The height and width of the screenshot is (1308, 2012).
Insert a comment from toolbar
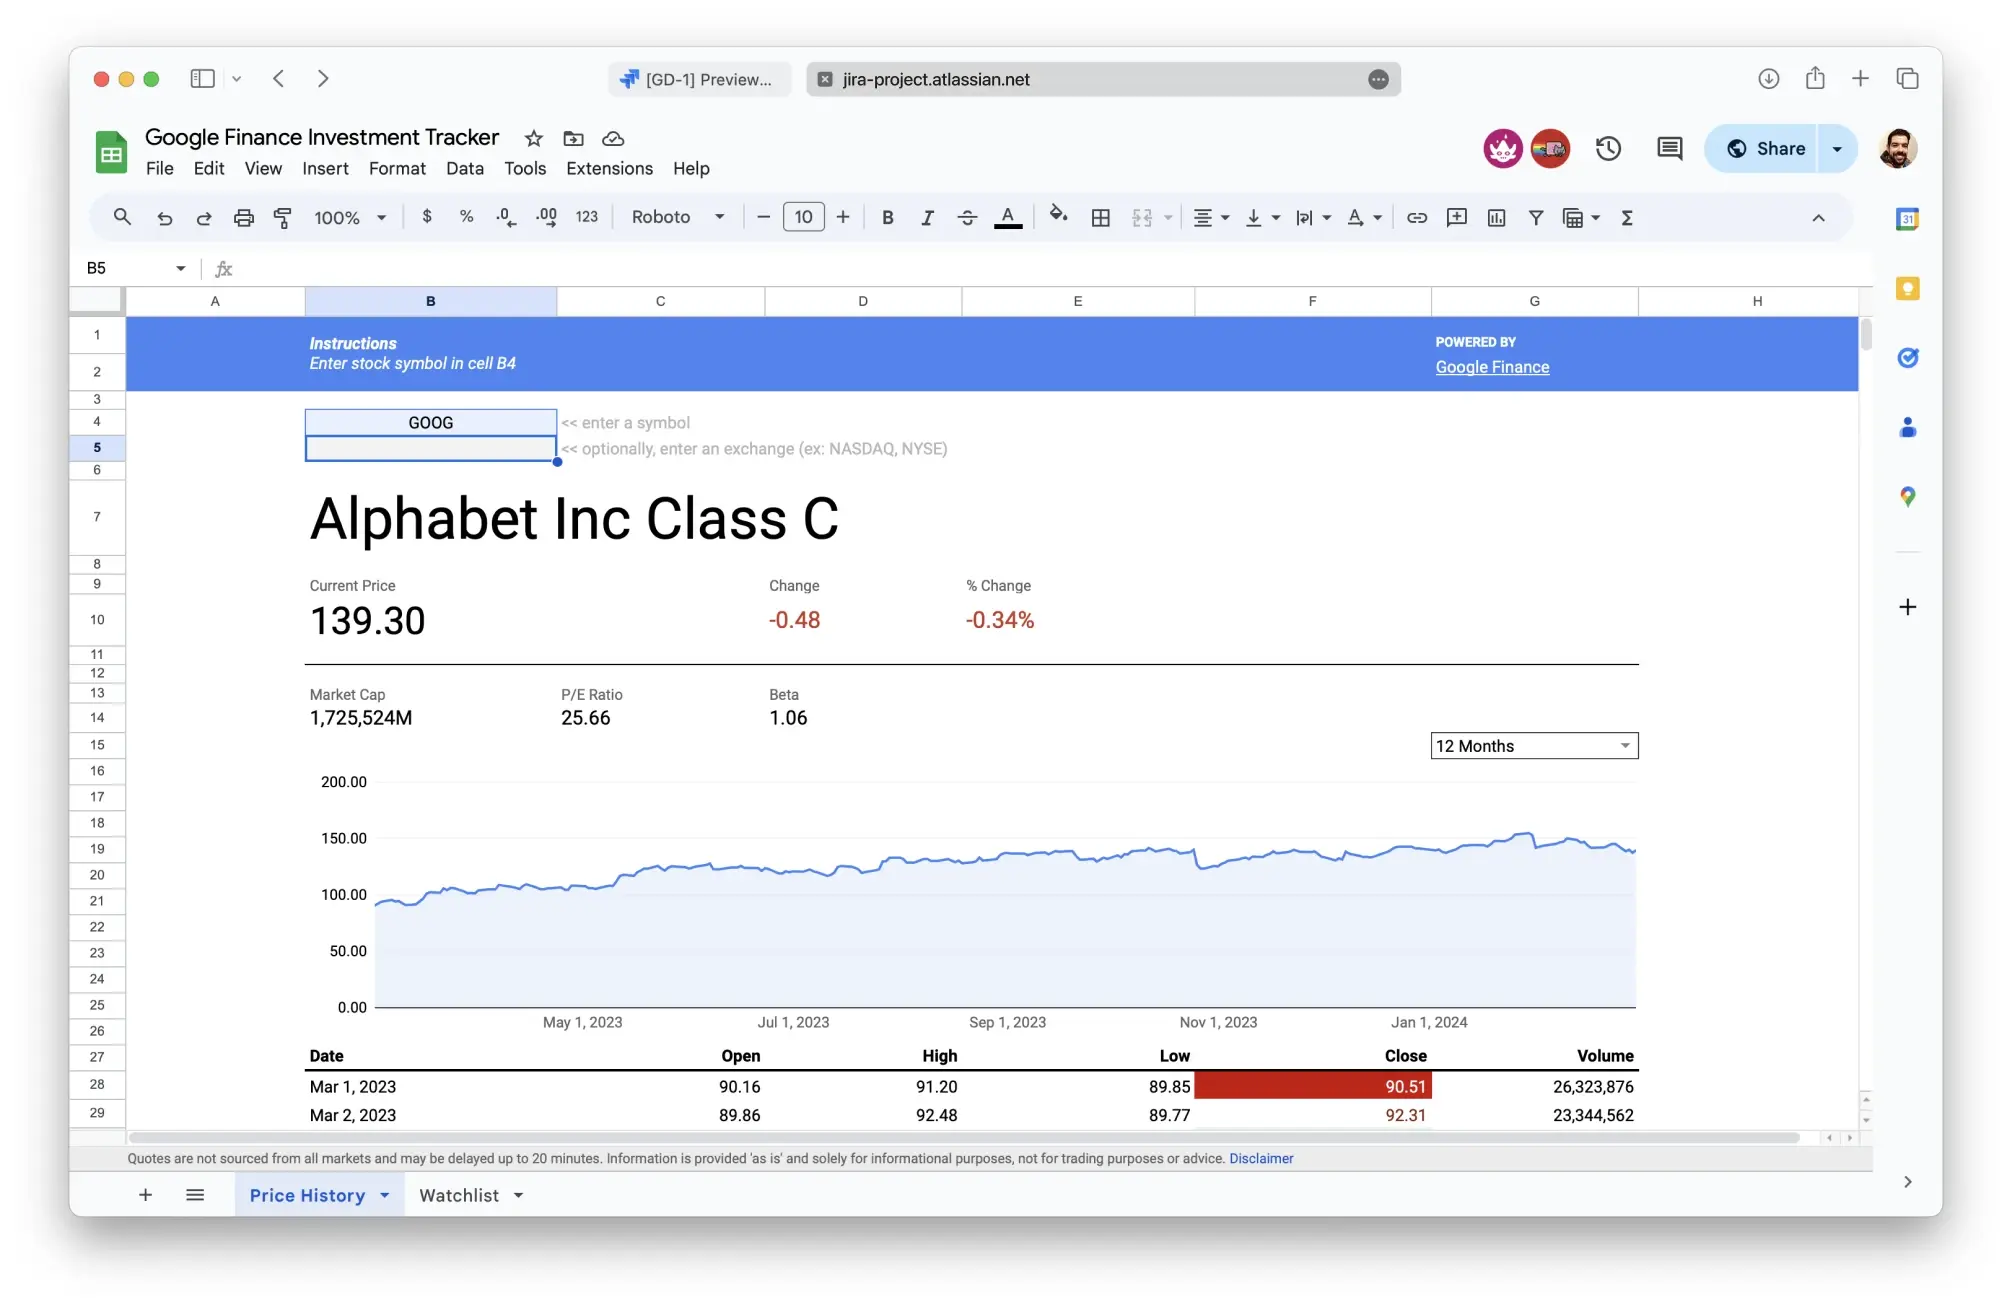(x=1457, y=217)
